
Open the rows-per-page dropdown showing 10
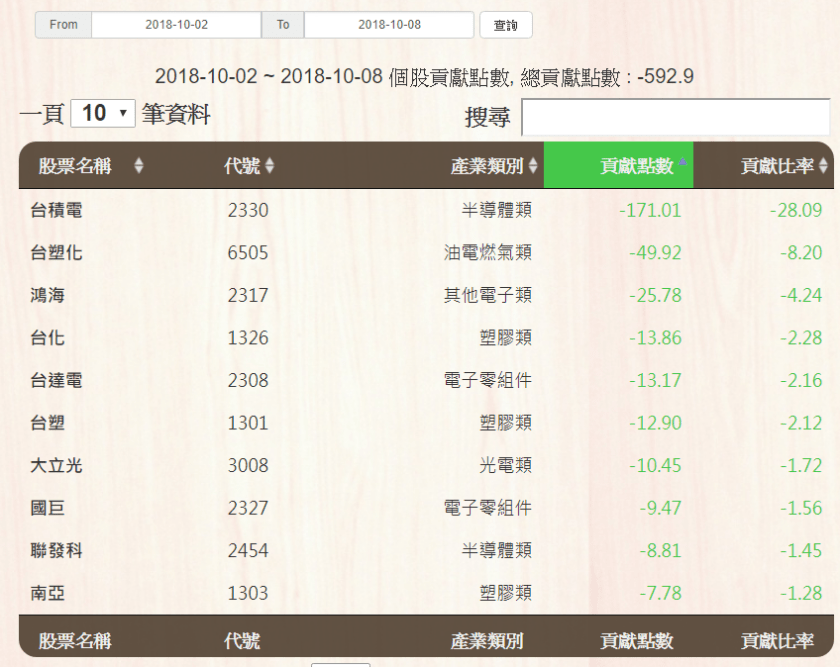tap(103, 114)
